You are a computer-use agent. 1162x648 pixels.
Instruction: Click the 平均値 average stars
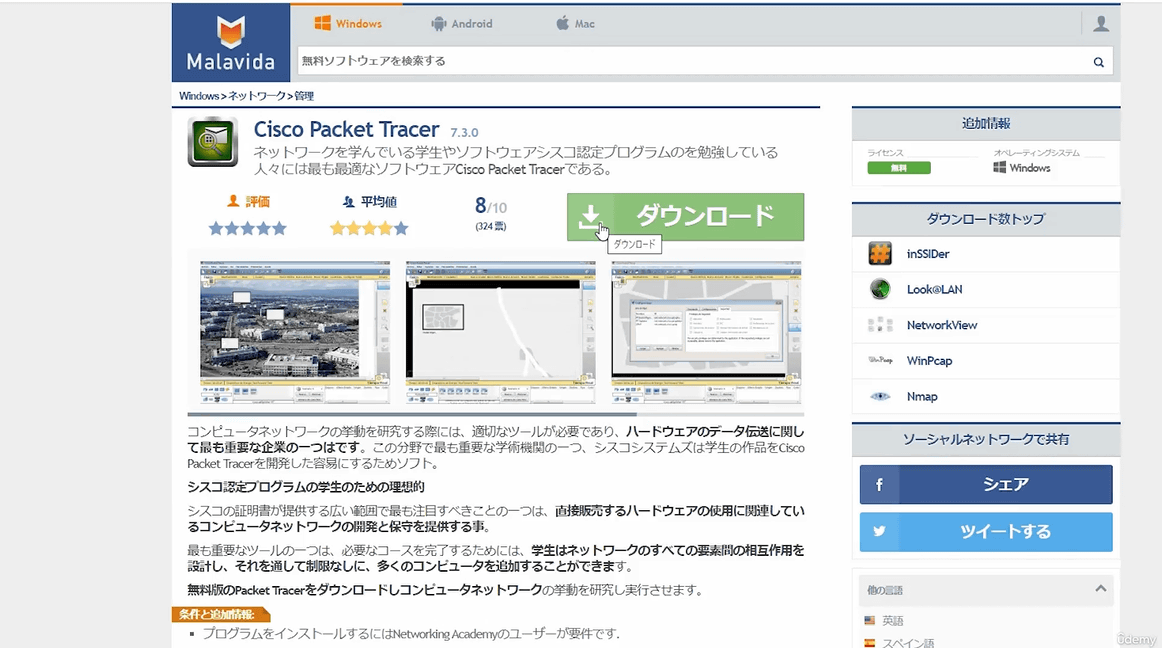[x=369, y=228]
